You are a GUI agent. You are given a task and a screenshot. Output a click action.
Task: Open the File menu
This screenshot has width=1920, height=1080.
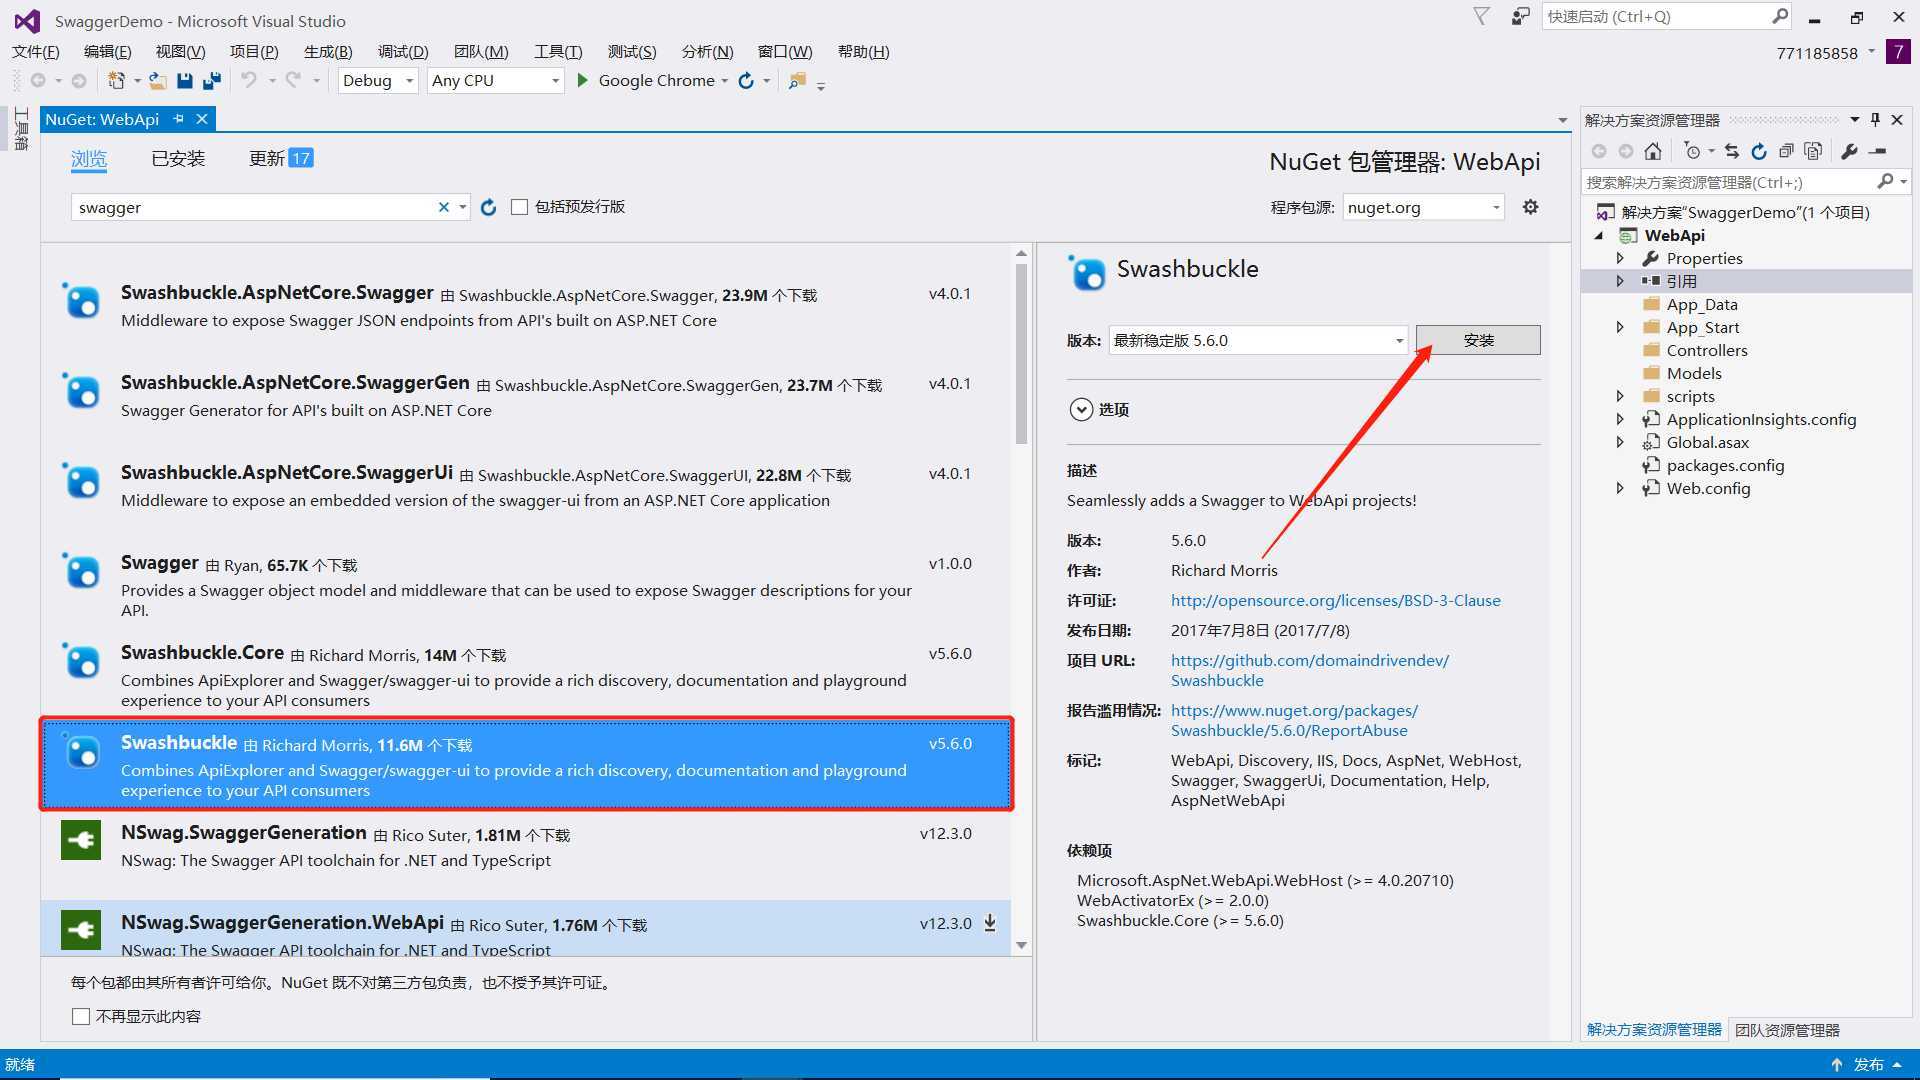coord(36,51)
